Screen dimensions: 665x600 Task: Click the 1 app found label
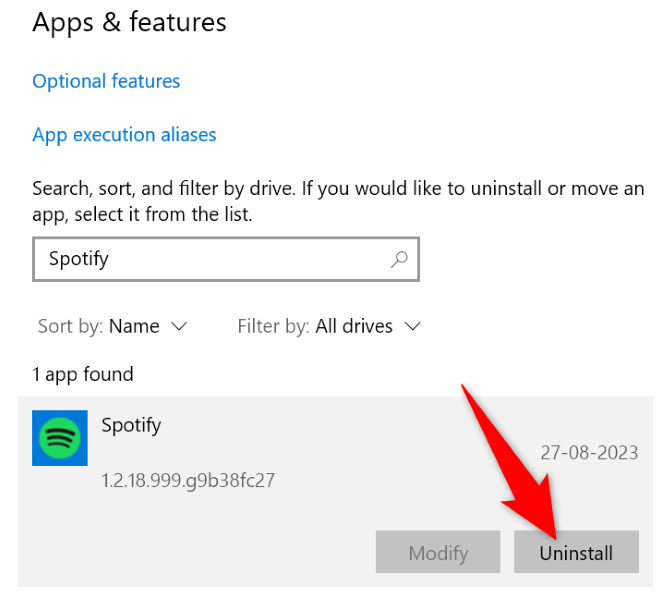83,375
